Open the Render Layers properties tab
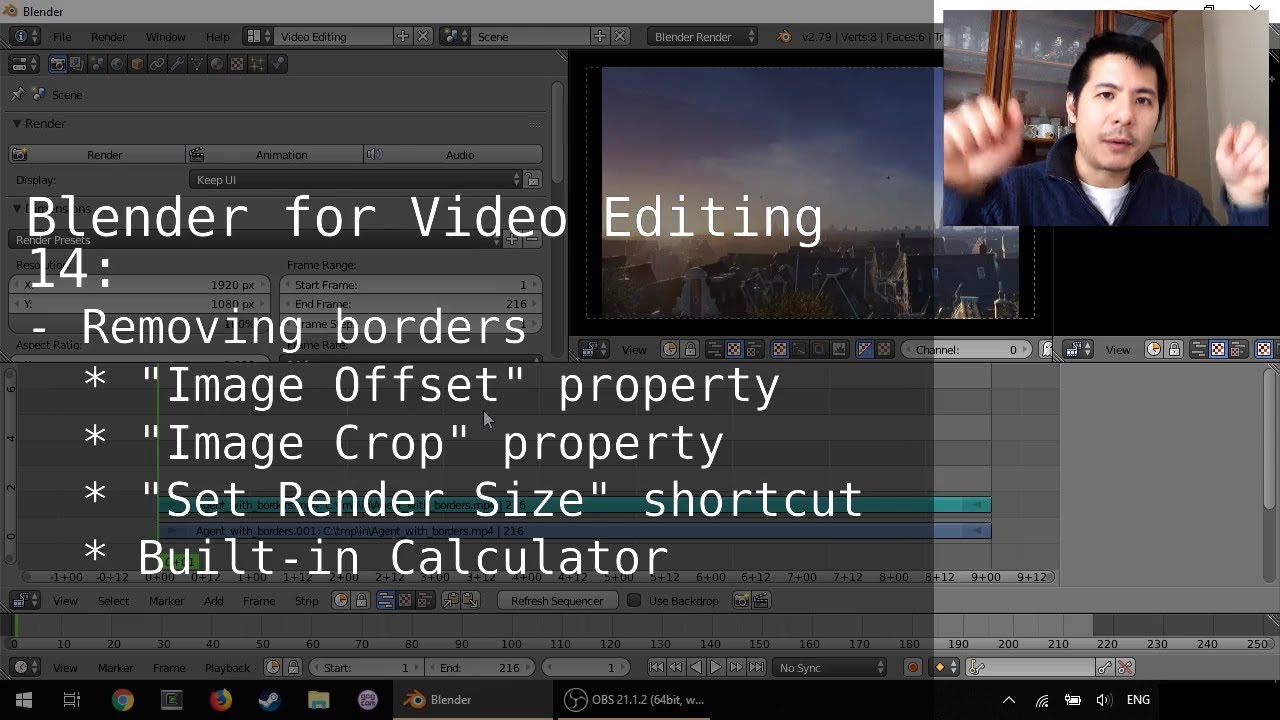The width and height of the screenshot is (1280, 720). click(x=77, y=64)
